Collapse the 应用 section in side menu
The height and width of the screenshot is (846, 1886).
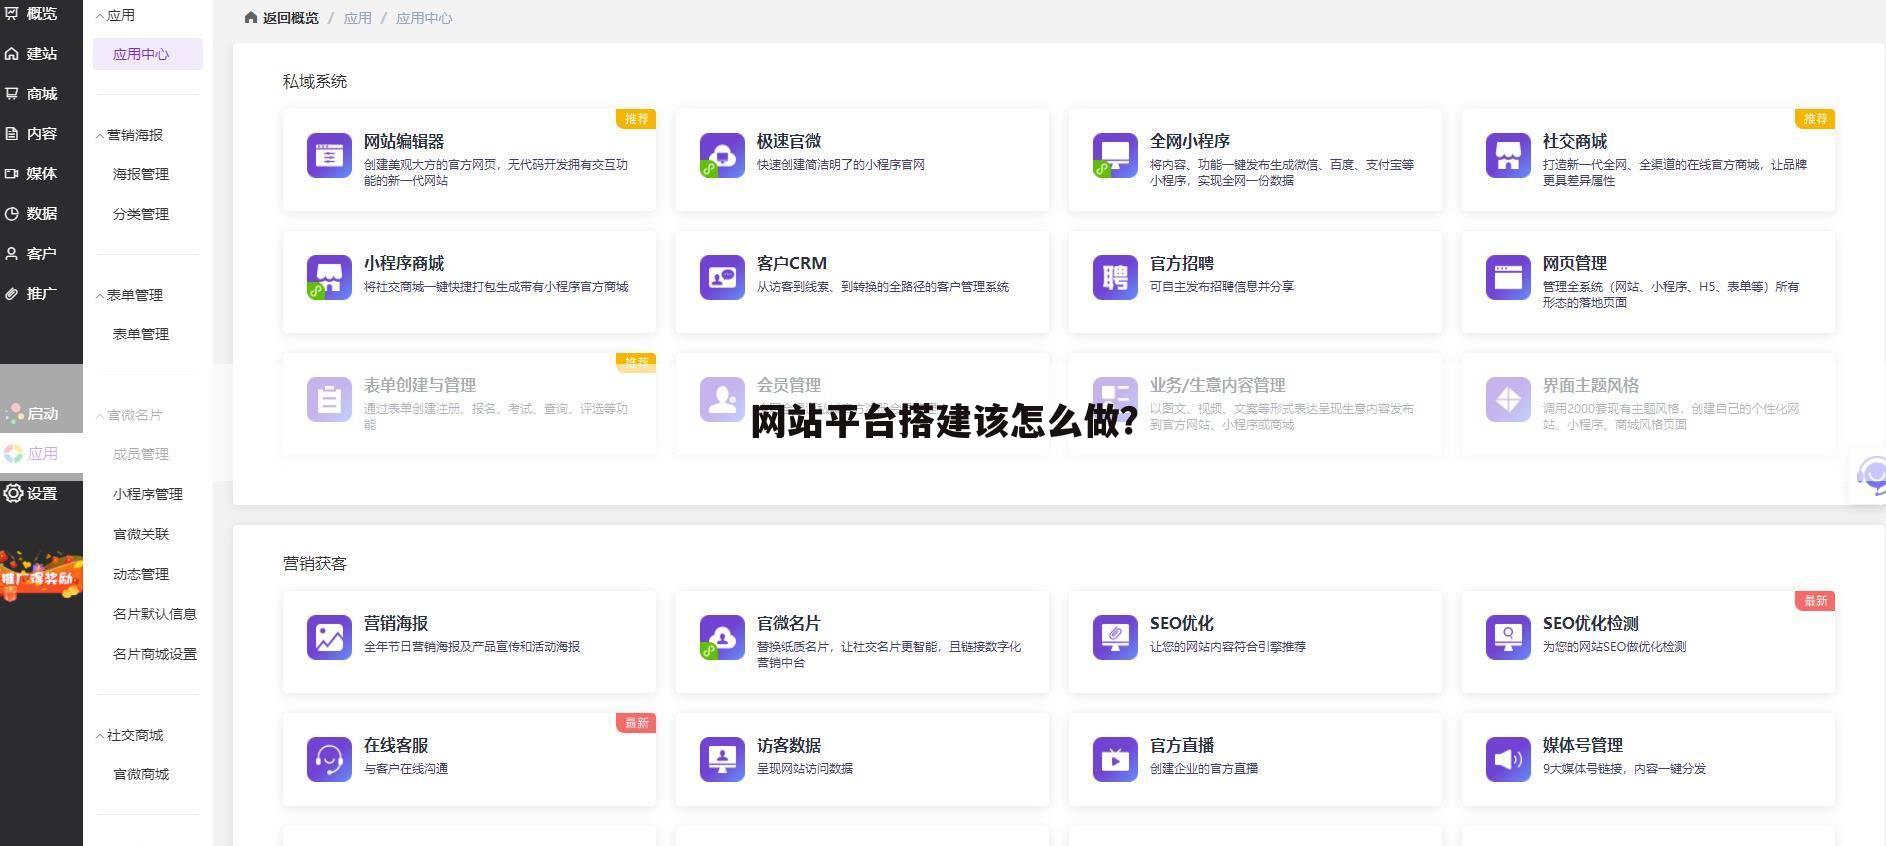point(100,16)
